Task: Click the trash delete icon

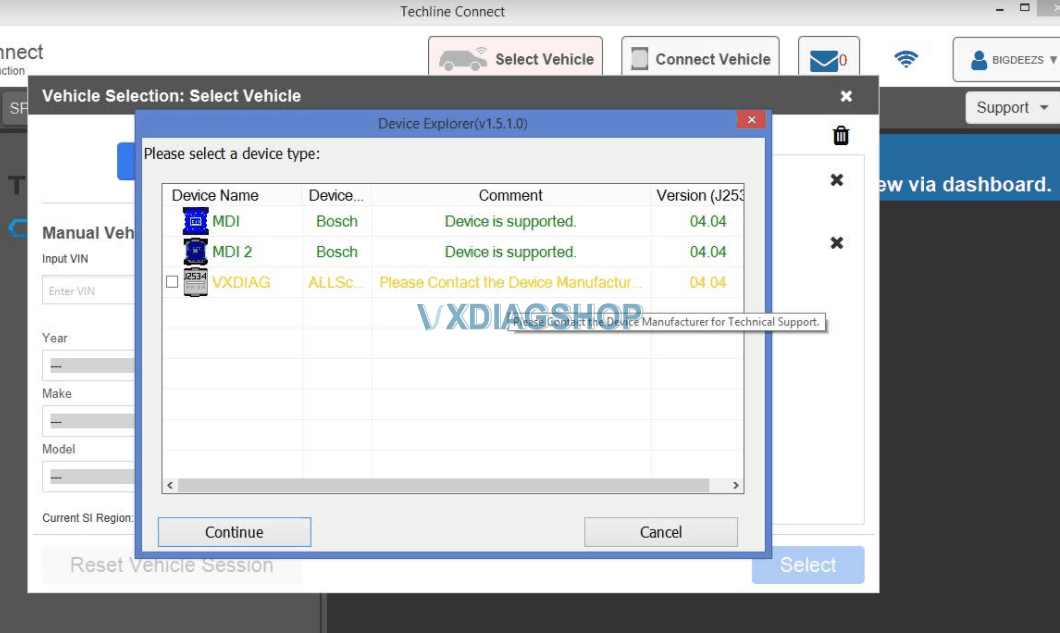Action: pos(841,135)
